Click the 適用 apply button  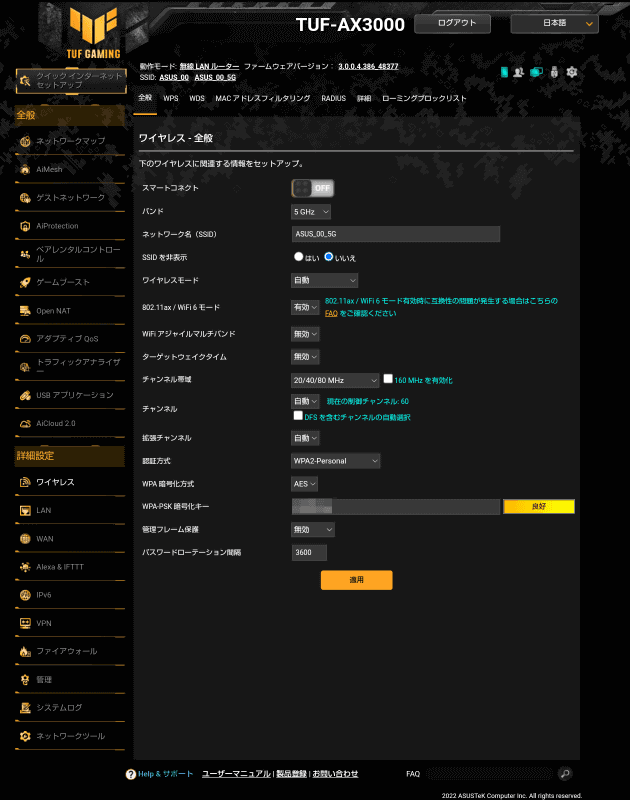coord(357,580)
